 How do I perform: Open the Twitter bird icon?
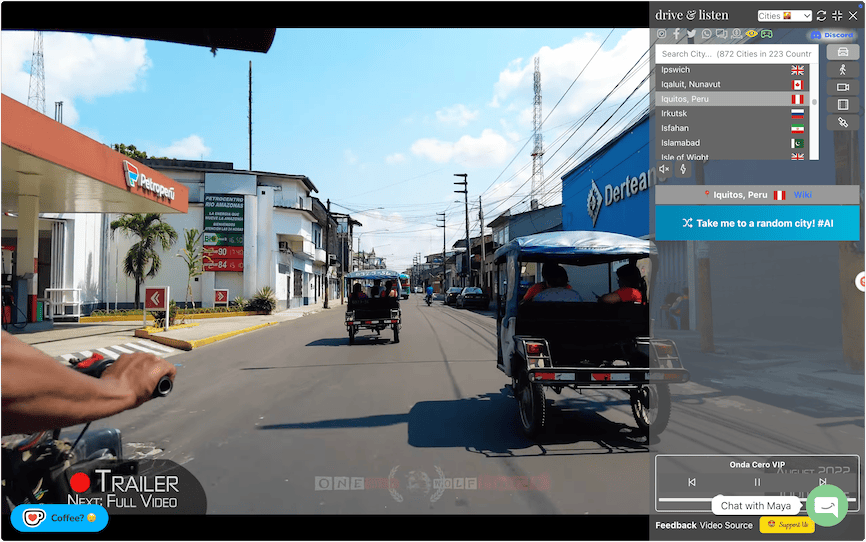691,34
